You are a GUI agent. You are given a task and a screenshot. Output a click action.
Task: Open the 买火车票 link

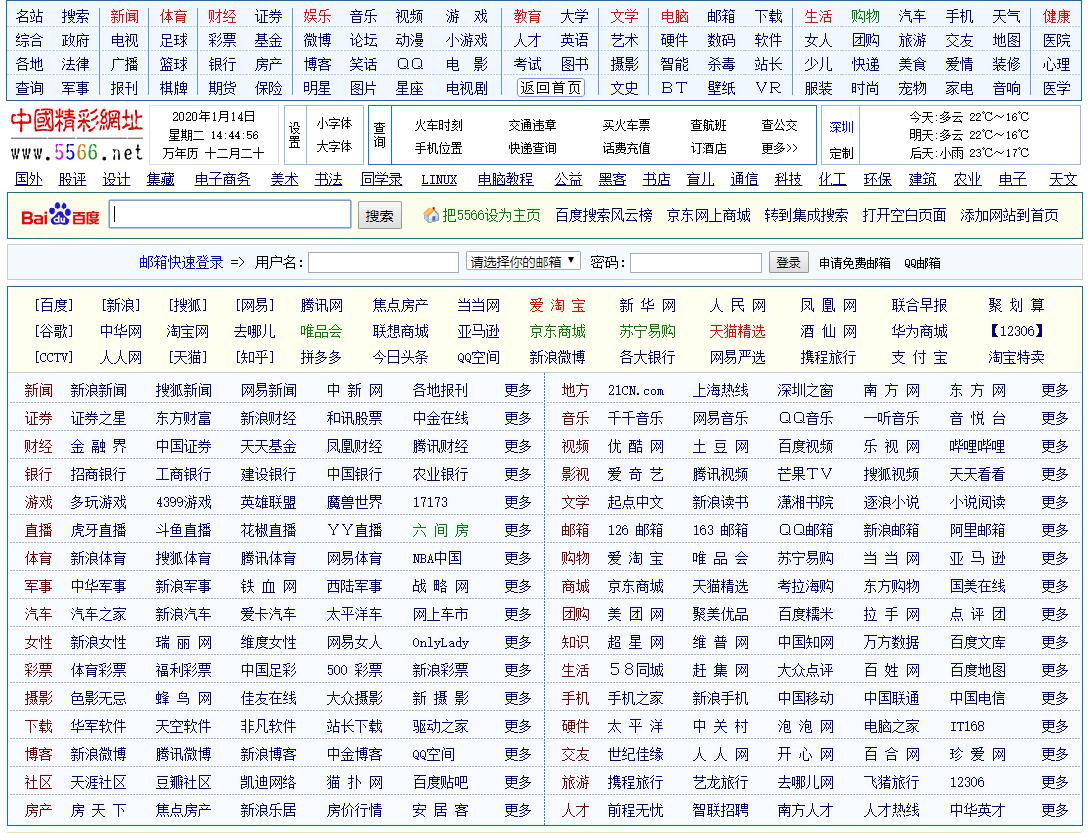pyautogui.click(x=626, y=125)
